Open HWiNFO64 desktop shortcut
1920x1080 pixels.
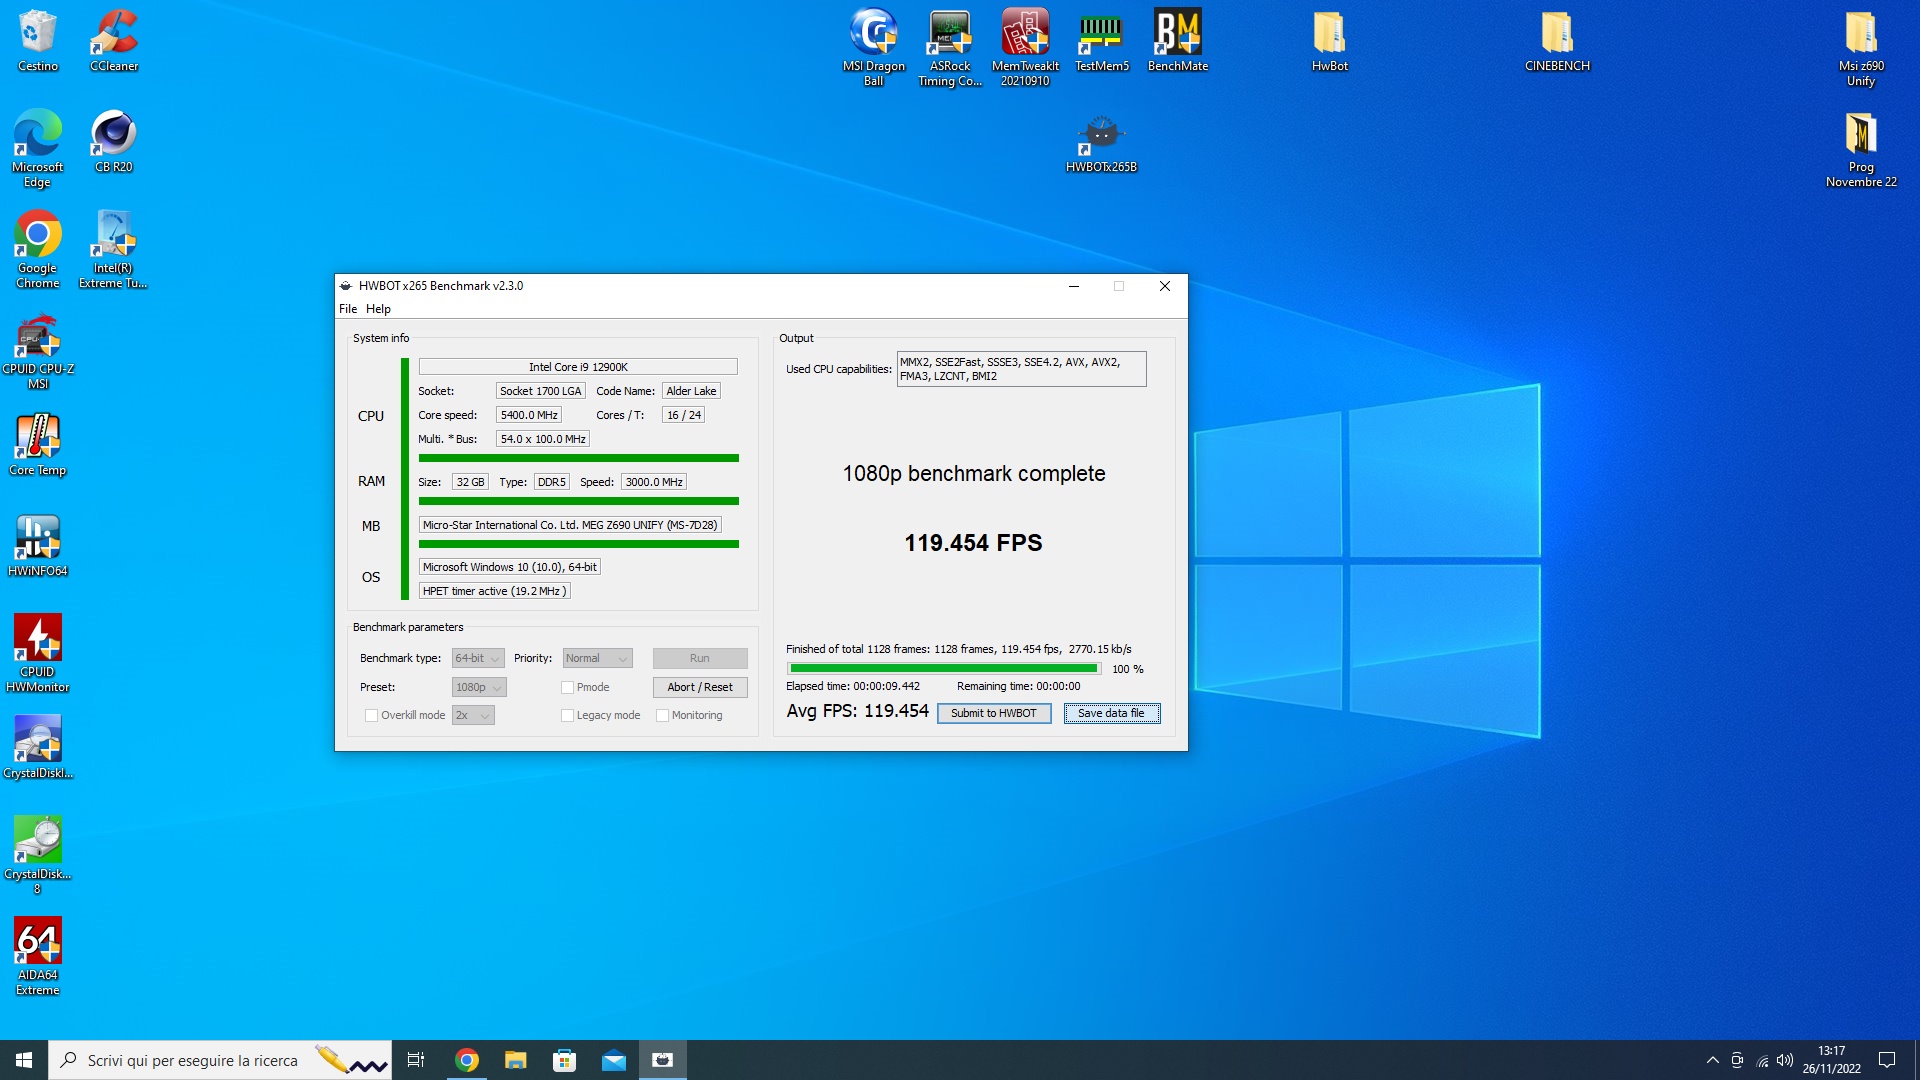click(38, 546)
